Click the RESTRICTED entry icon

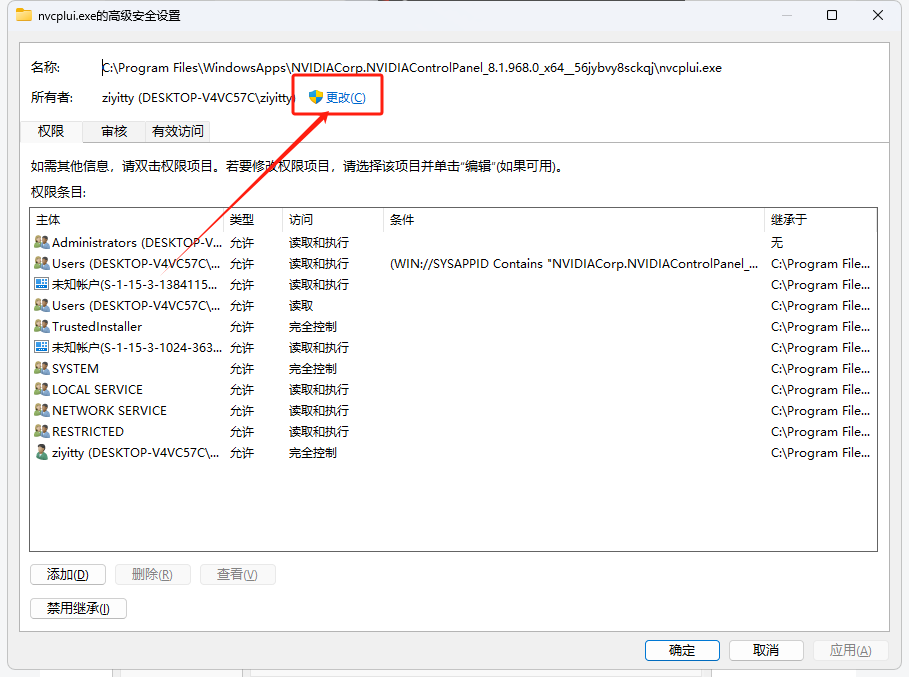click(42, 431)
